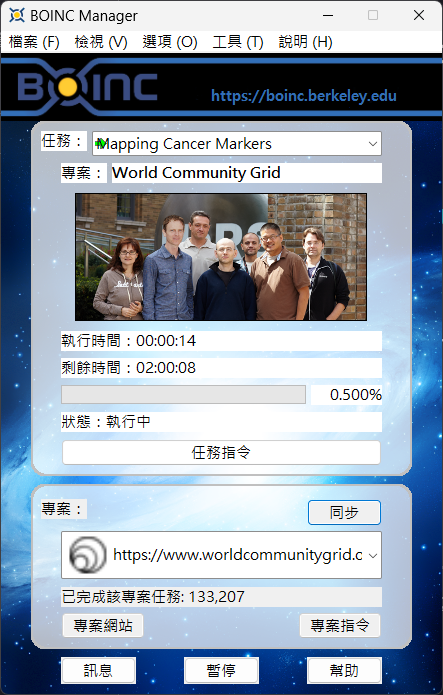
Task: Click the 任務指令 button
Action: 221,453
